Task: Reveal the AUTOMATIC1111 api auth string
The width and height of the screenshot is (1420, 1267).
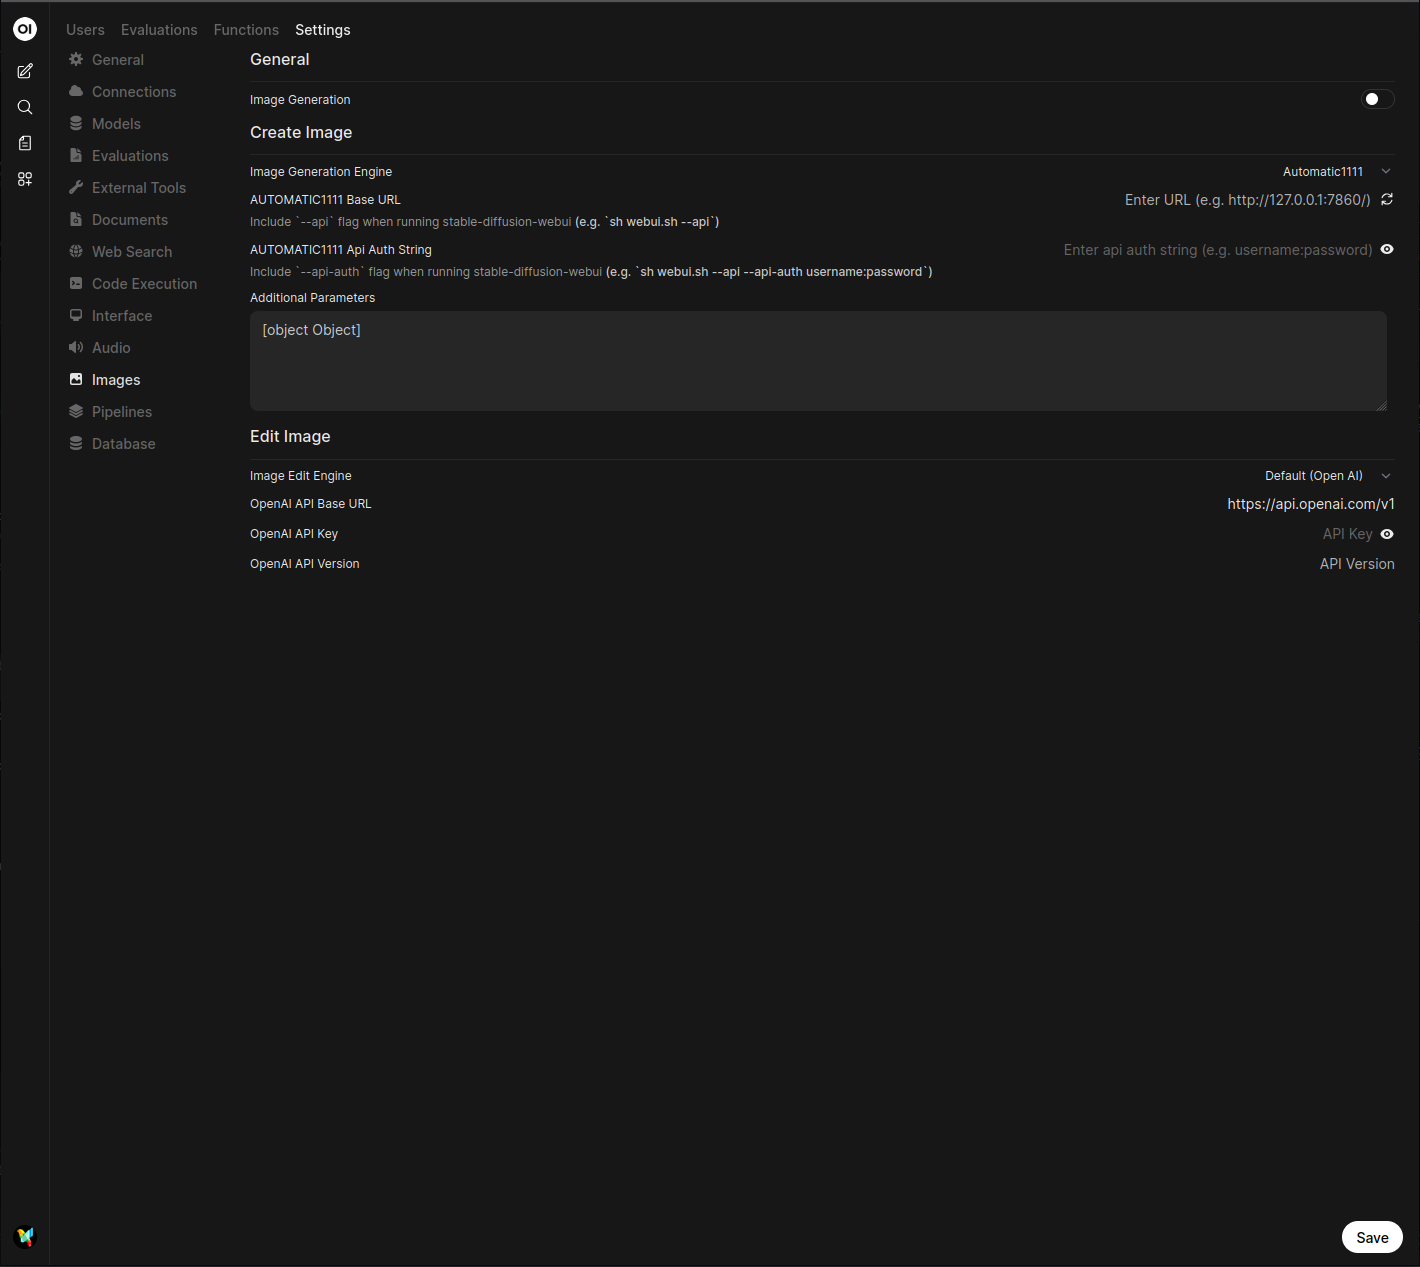Action: tap(1386, 249)
